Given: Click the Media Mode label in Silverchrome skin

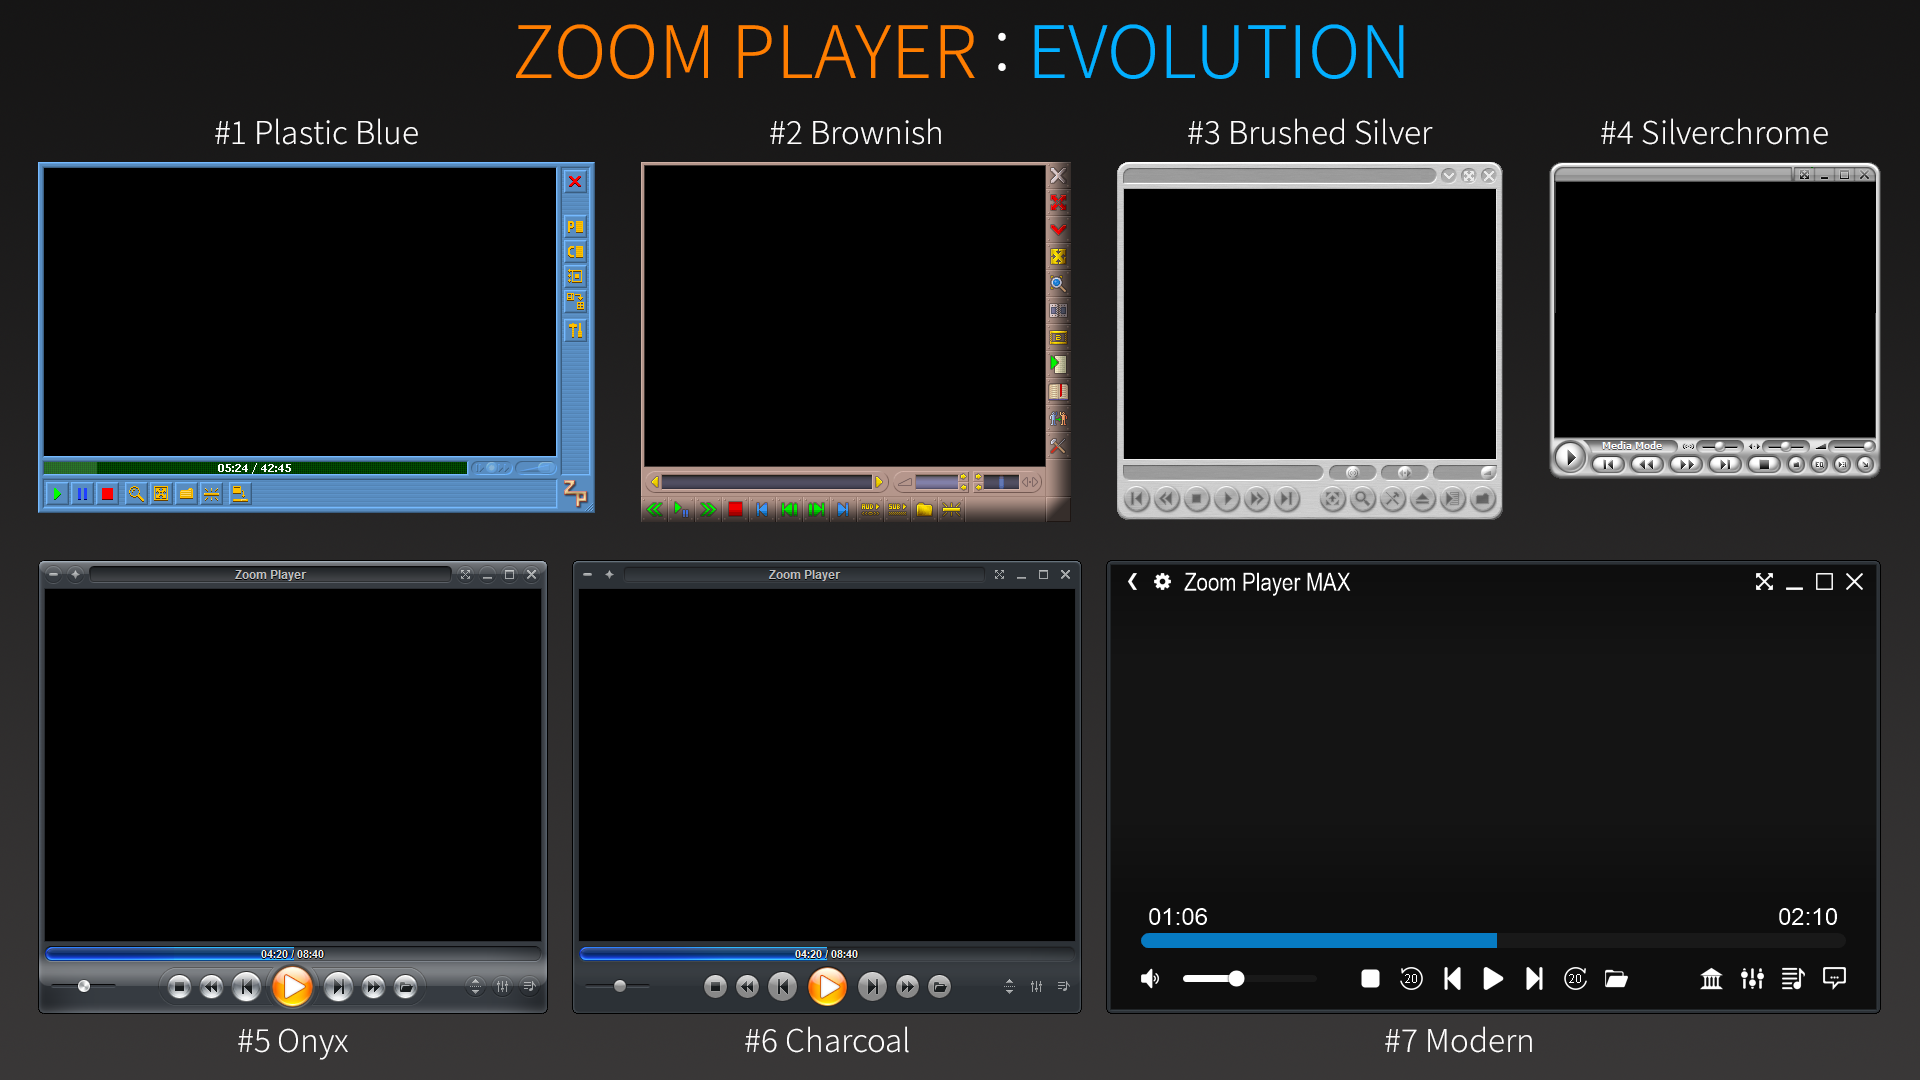Looking at the screenshot, I should point(1631,446).
